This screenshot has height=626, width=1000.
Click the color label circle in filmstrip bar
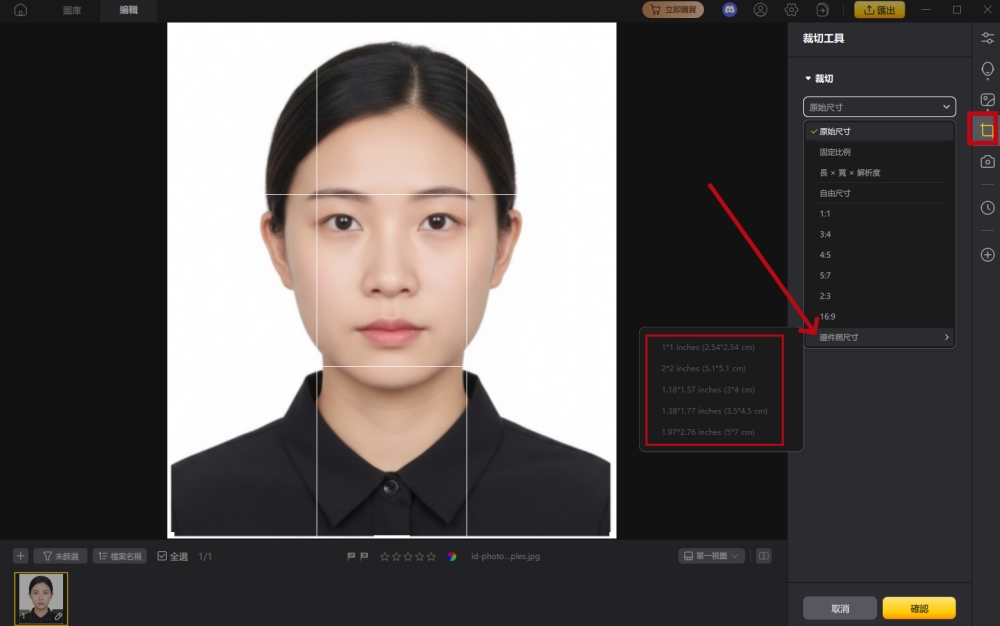(452, 556)
